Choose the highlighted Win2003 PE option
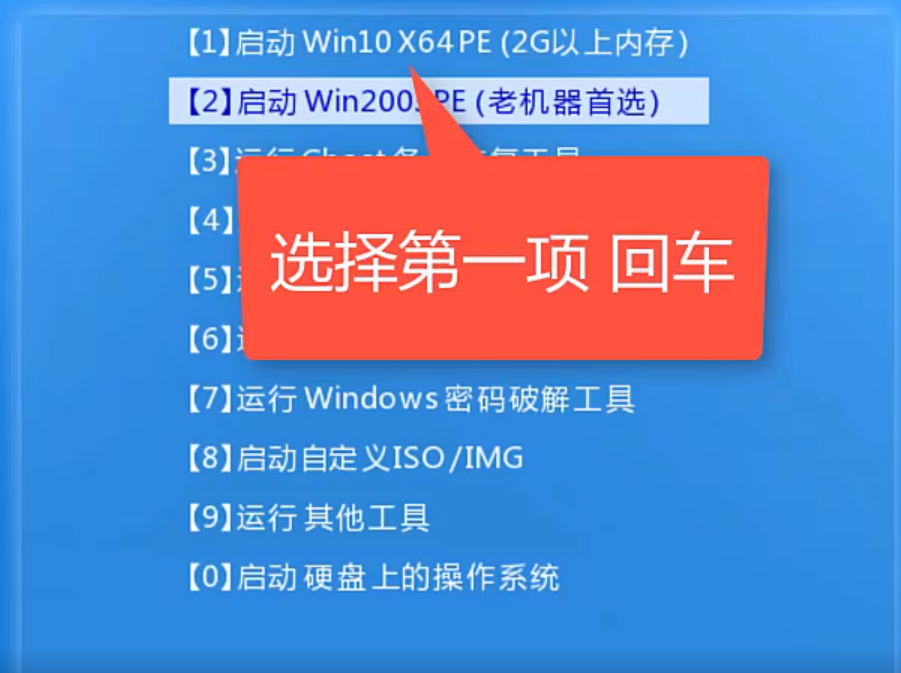Viewport: 901px width, 673px height. [x=438, y=101]
